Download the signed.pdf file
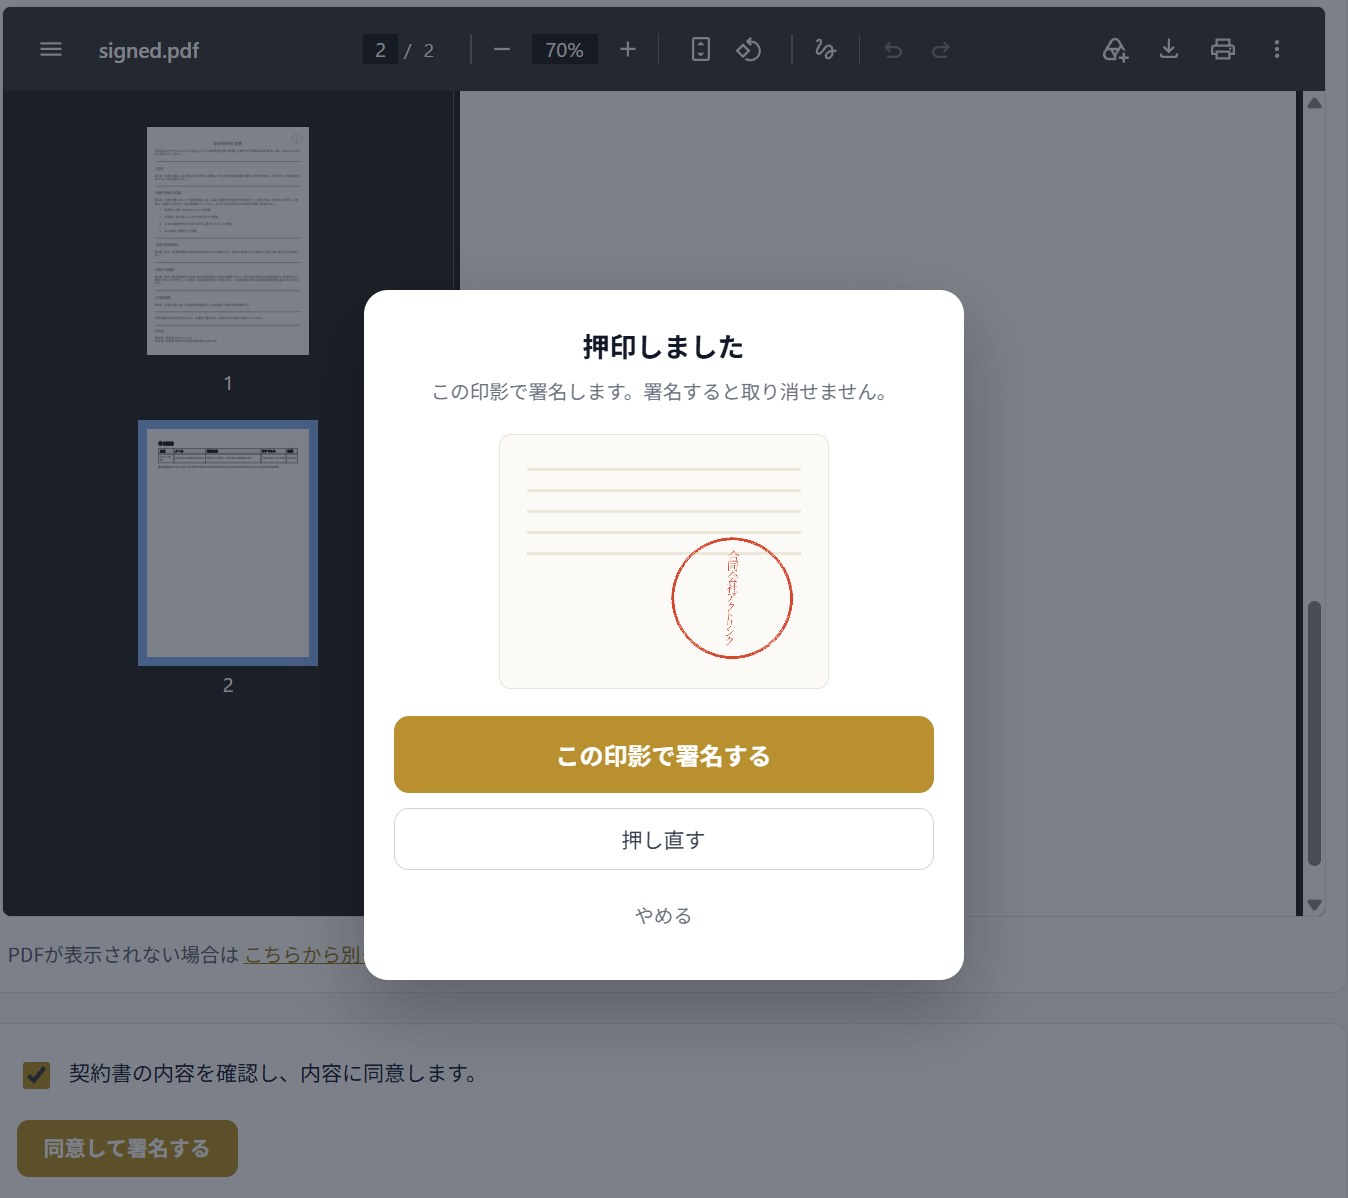 coord(1169,49)
